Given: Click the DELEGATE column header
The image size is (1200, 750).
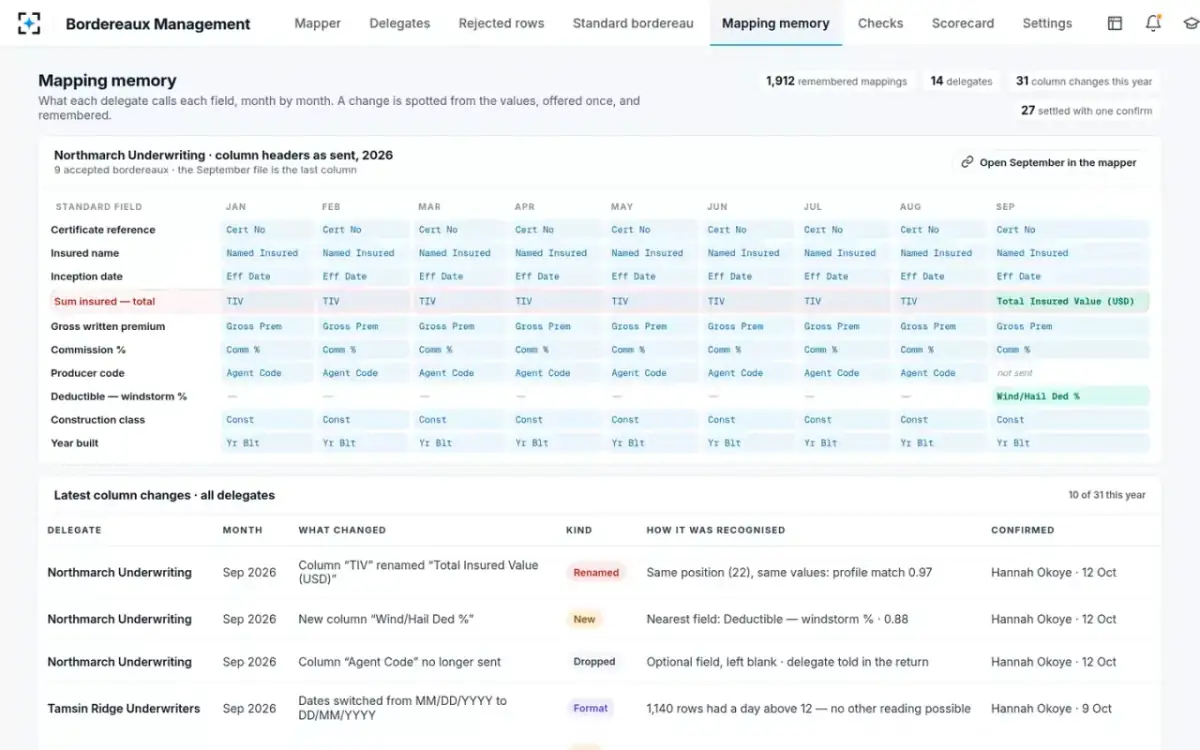Looking at the screenshot, I should [x=74, y=530].
